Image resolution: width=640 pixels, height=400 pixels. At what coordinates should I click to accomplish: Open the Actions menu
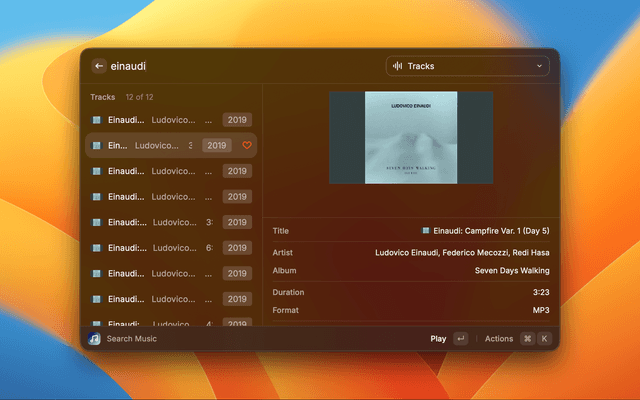coord(498,338)
